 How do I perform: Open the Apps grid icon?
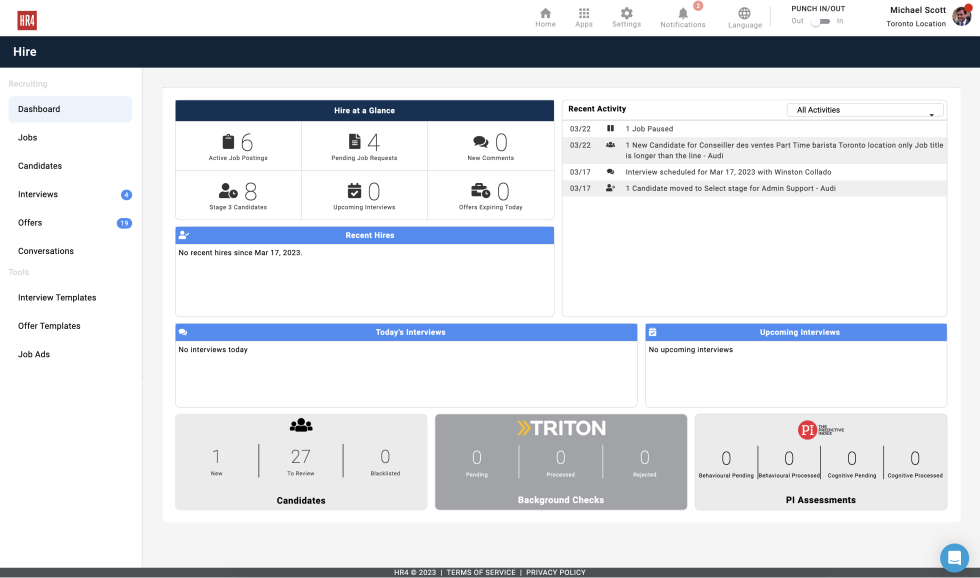pos(584,14)
